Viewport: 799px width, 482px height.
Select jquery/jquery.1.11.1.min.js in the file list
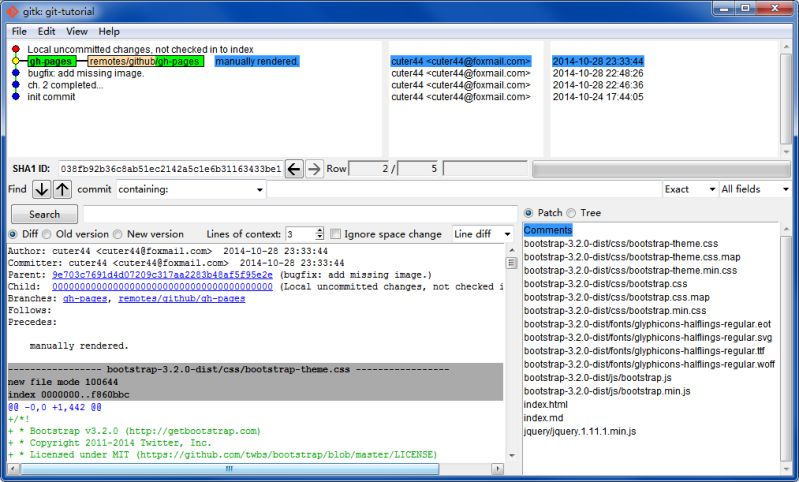tap(580, 431)
